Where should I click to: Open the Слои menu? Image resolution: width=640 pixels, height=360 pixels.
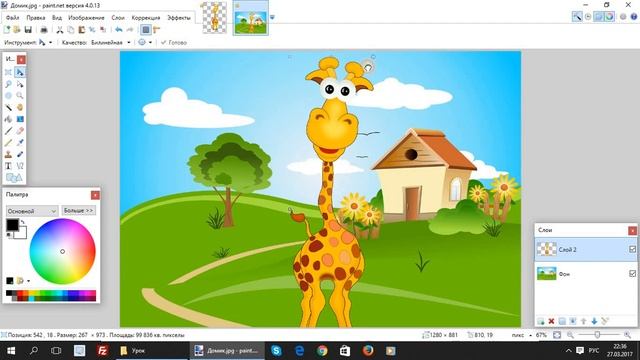coord(118,18)
